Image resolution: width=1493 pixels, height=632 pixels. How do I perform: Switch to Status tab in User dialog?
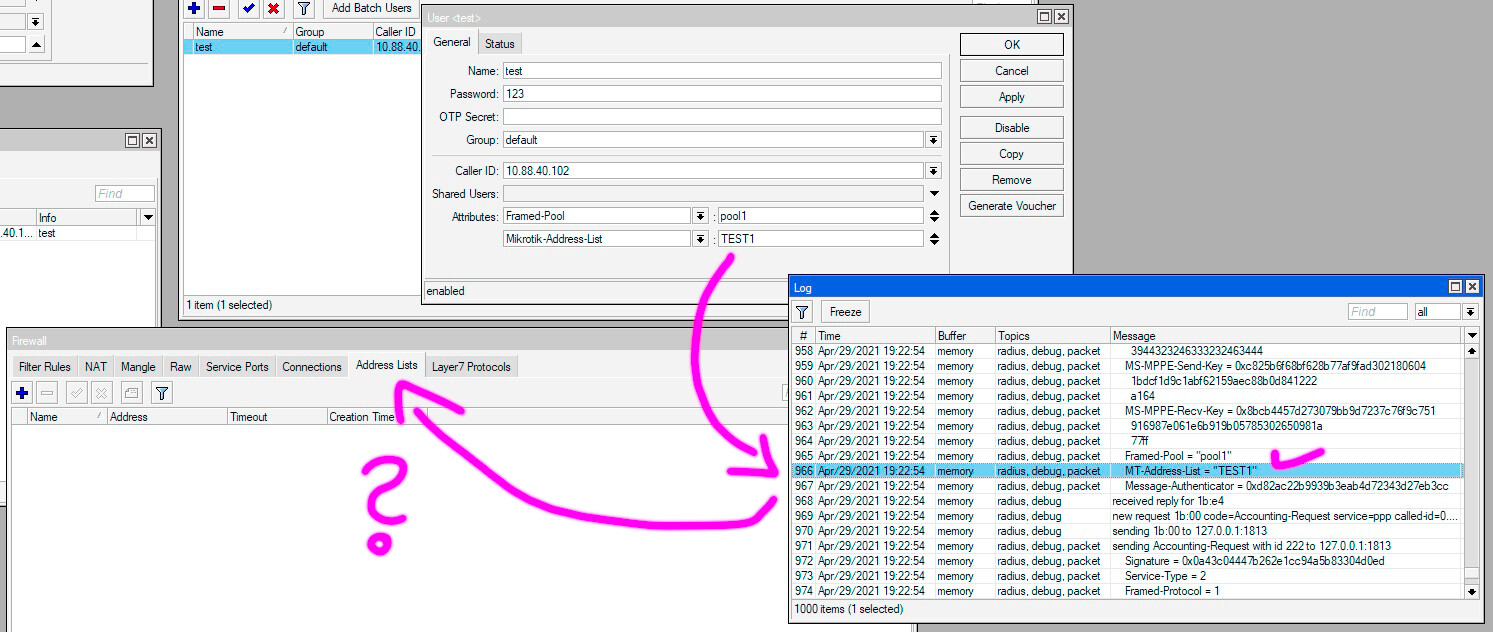pyautogui.click(x=500, y=44)
